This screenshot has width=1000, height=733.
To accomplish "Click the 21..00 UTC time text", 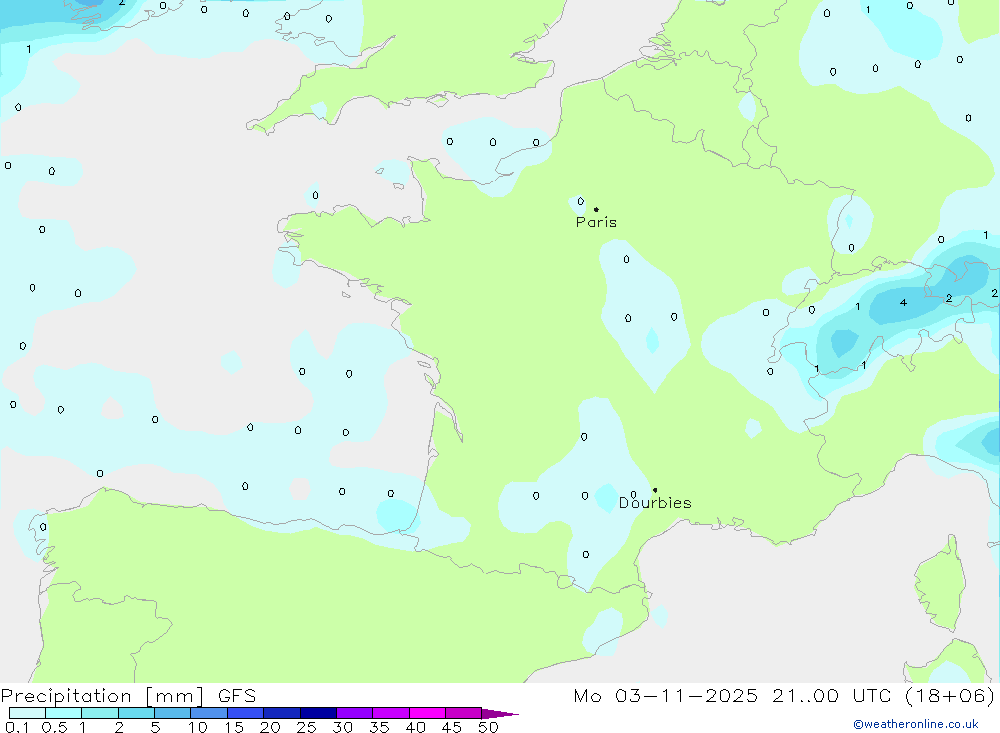I will (x=832, y=695).
